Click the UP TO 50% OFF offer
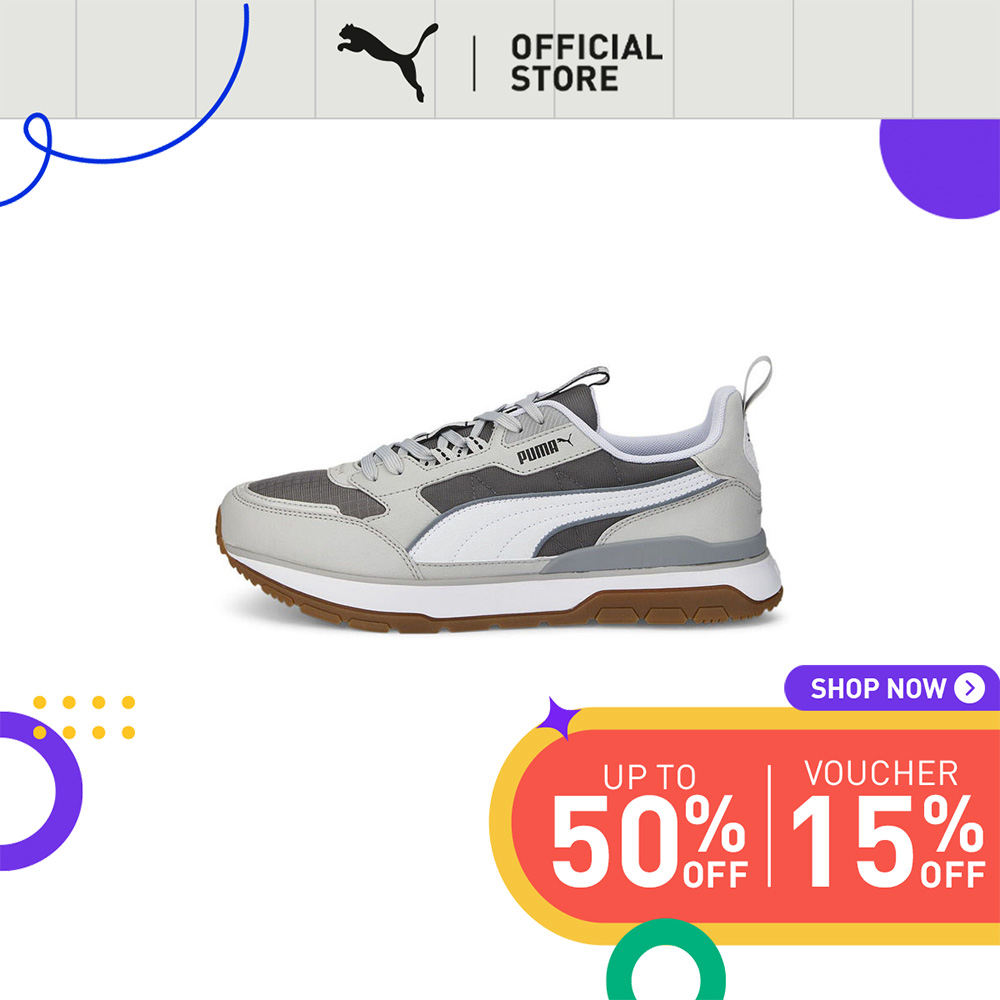This screenshot has width=1000, height=1000. [649, 825]
